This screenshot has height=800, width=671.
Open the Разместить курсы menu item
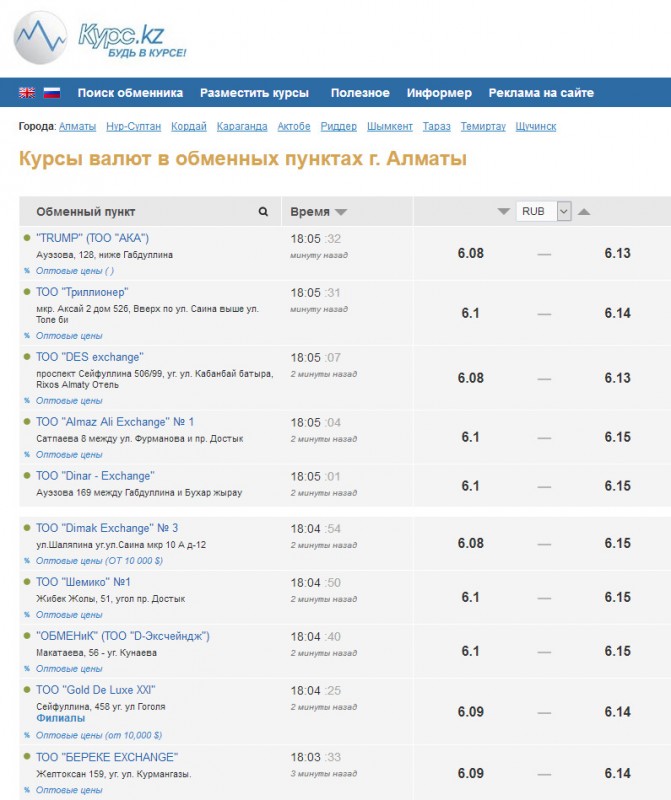point(254,93)
